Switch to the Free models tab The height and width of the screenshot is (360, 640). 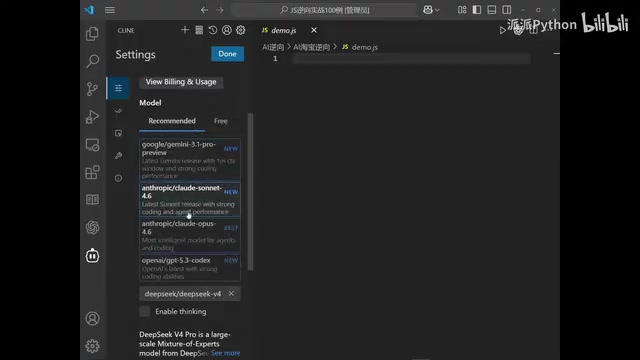click(x=220, y=121)
